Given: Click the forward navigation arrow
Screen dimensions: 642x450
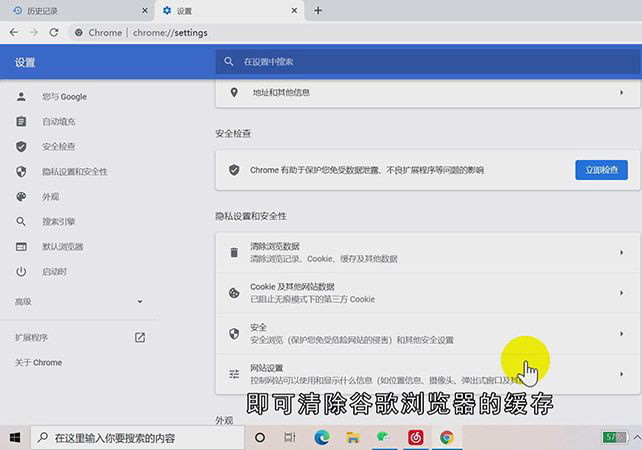Looking at the screenshot, I should (x=34, y=32).
